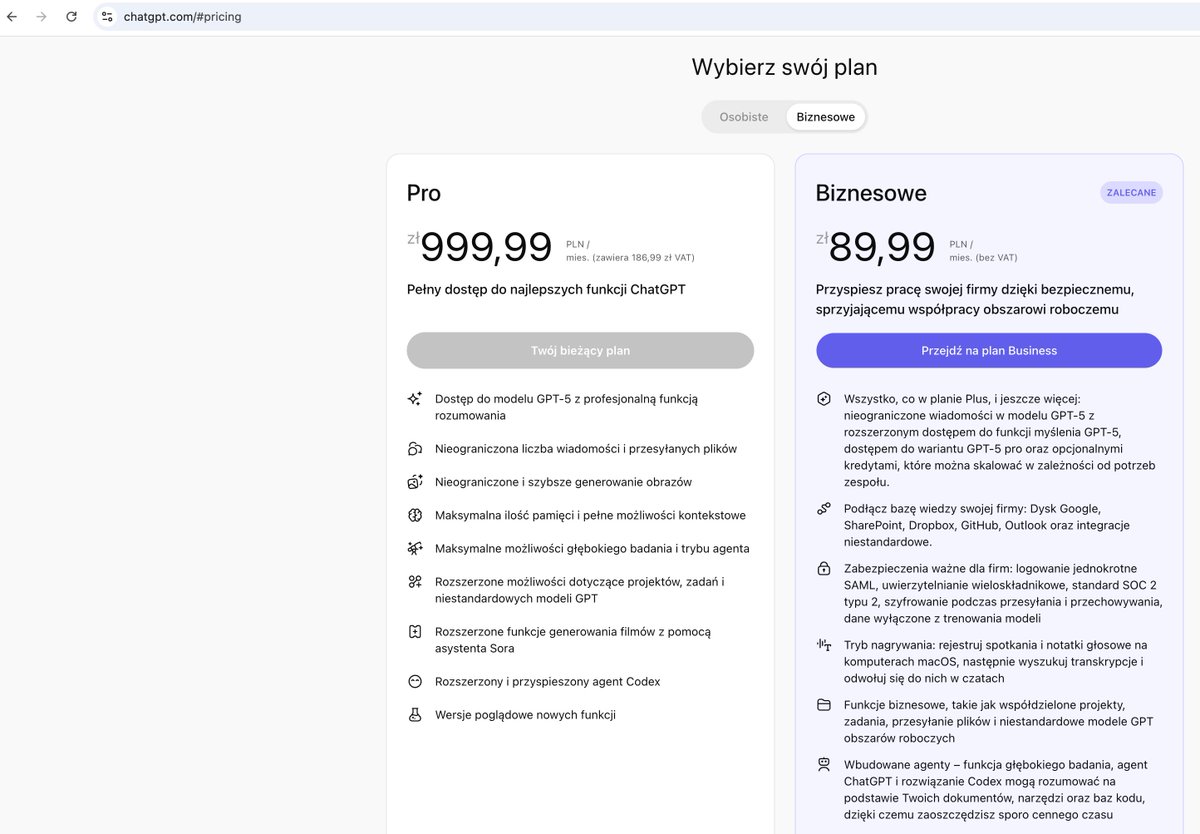Image resolution: width=1200 pixels, height=834 pixels.
Task: Click agent icon beside 'Wbudowane agenty'
Action: click(x=824, y=765)
